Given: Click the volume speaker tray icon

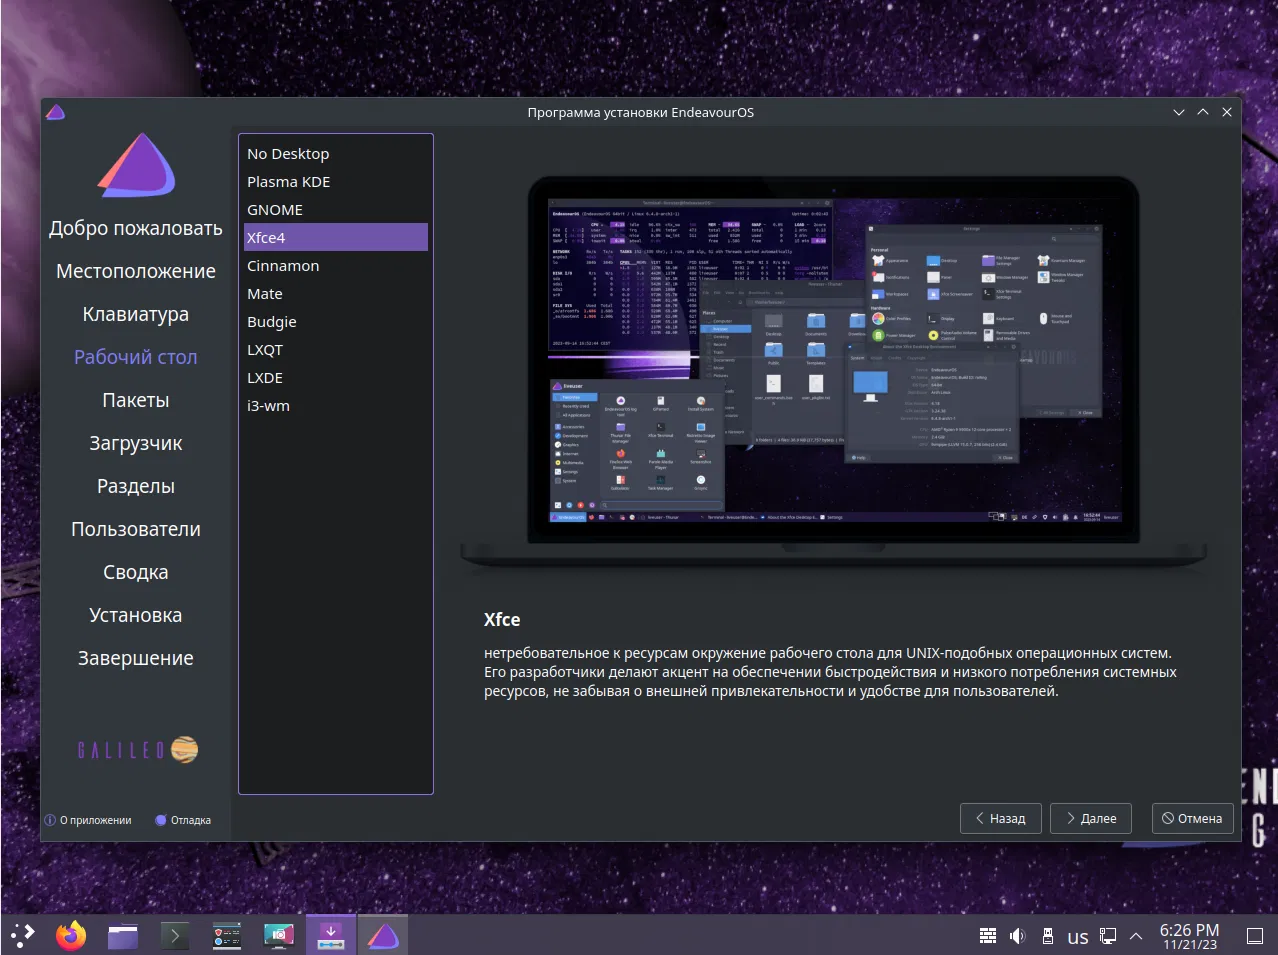Looking at the screenshot, I should pos(1017,936).
